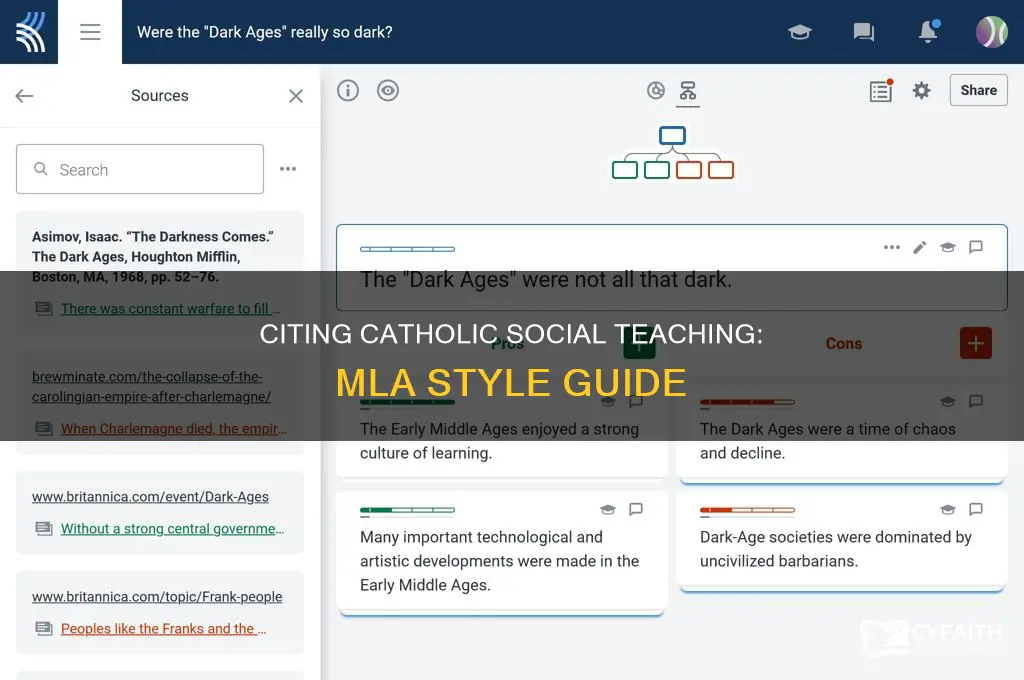This screenshot has height=680, width=1024.
Task: Open the brewminate.com source link
Action: click(151, 387)
